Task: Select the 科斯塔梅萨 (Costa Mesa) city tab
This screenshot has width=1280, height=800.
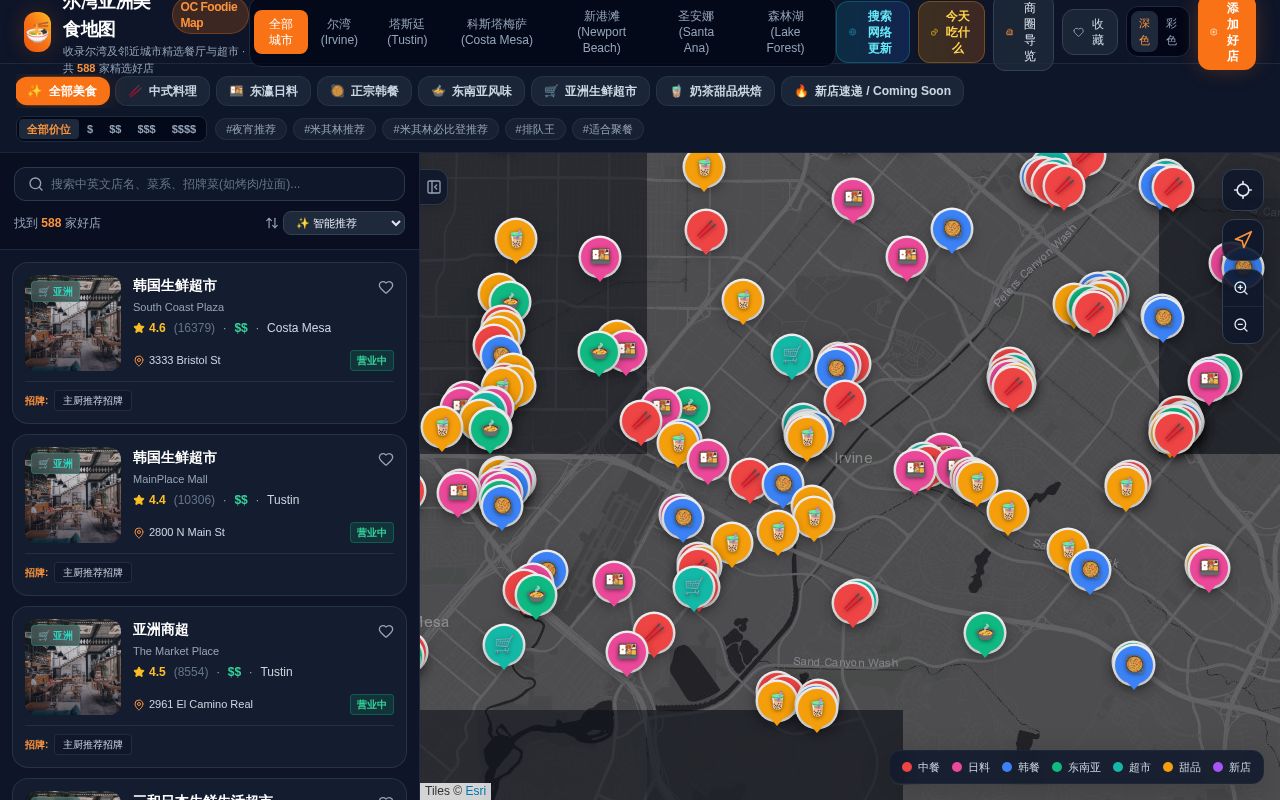Action: (497, 32)
